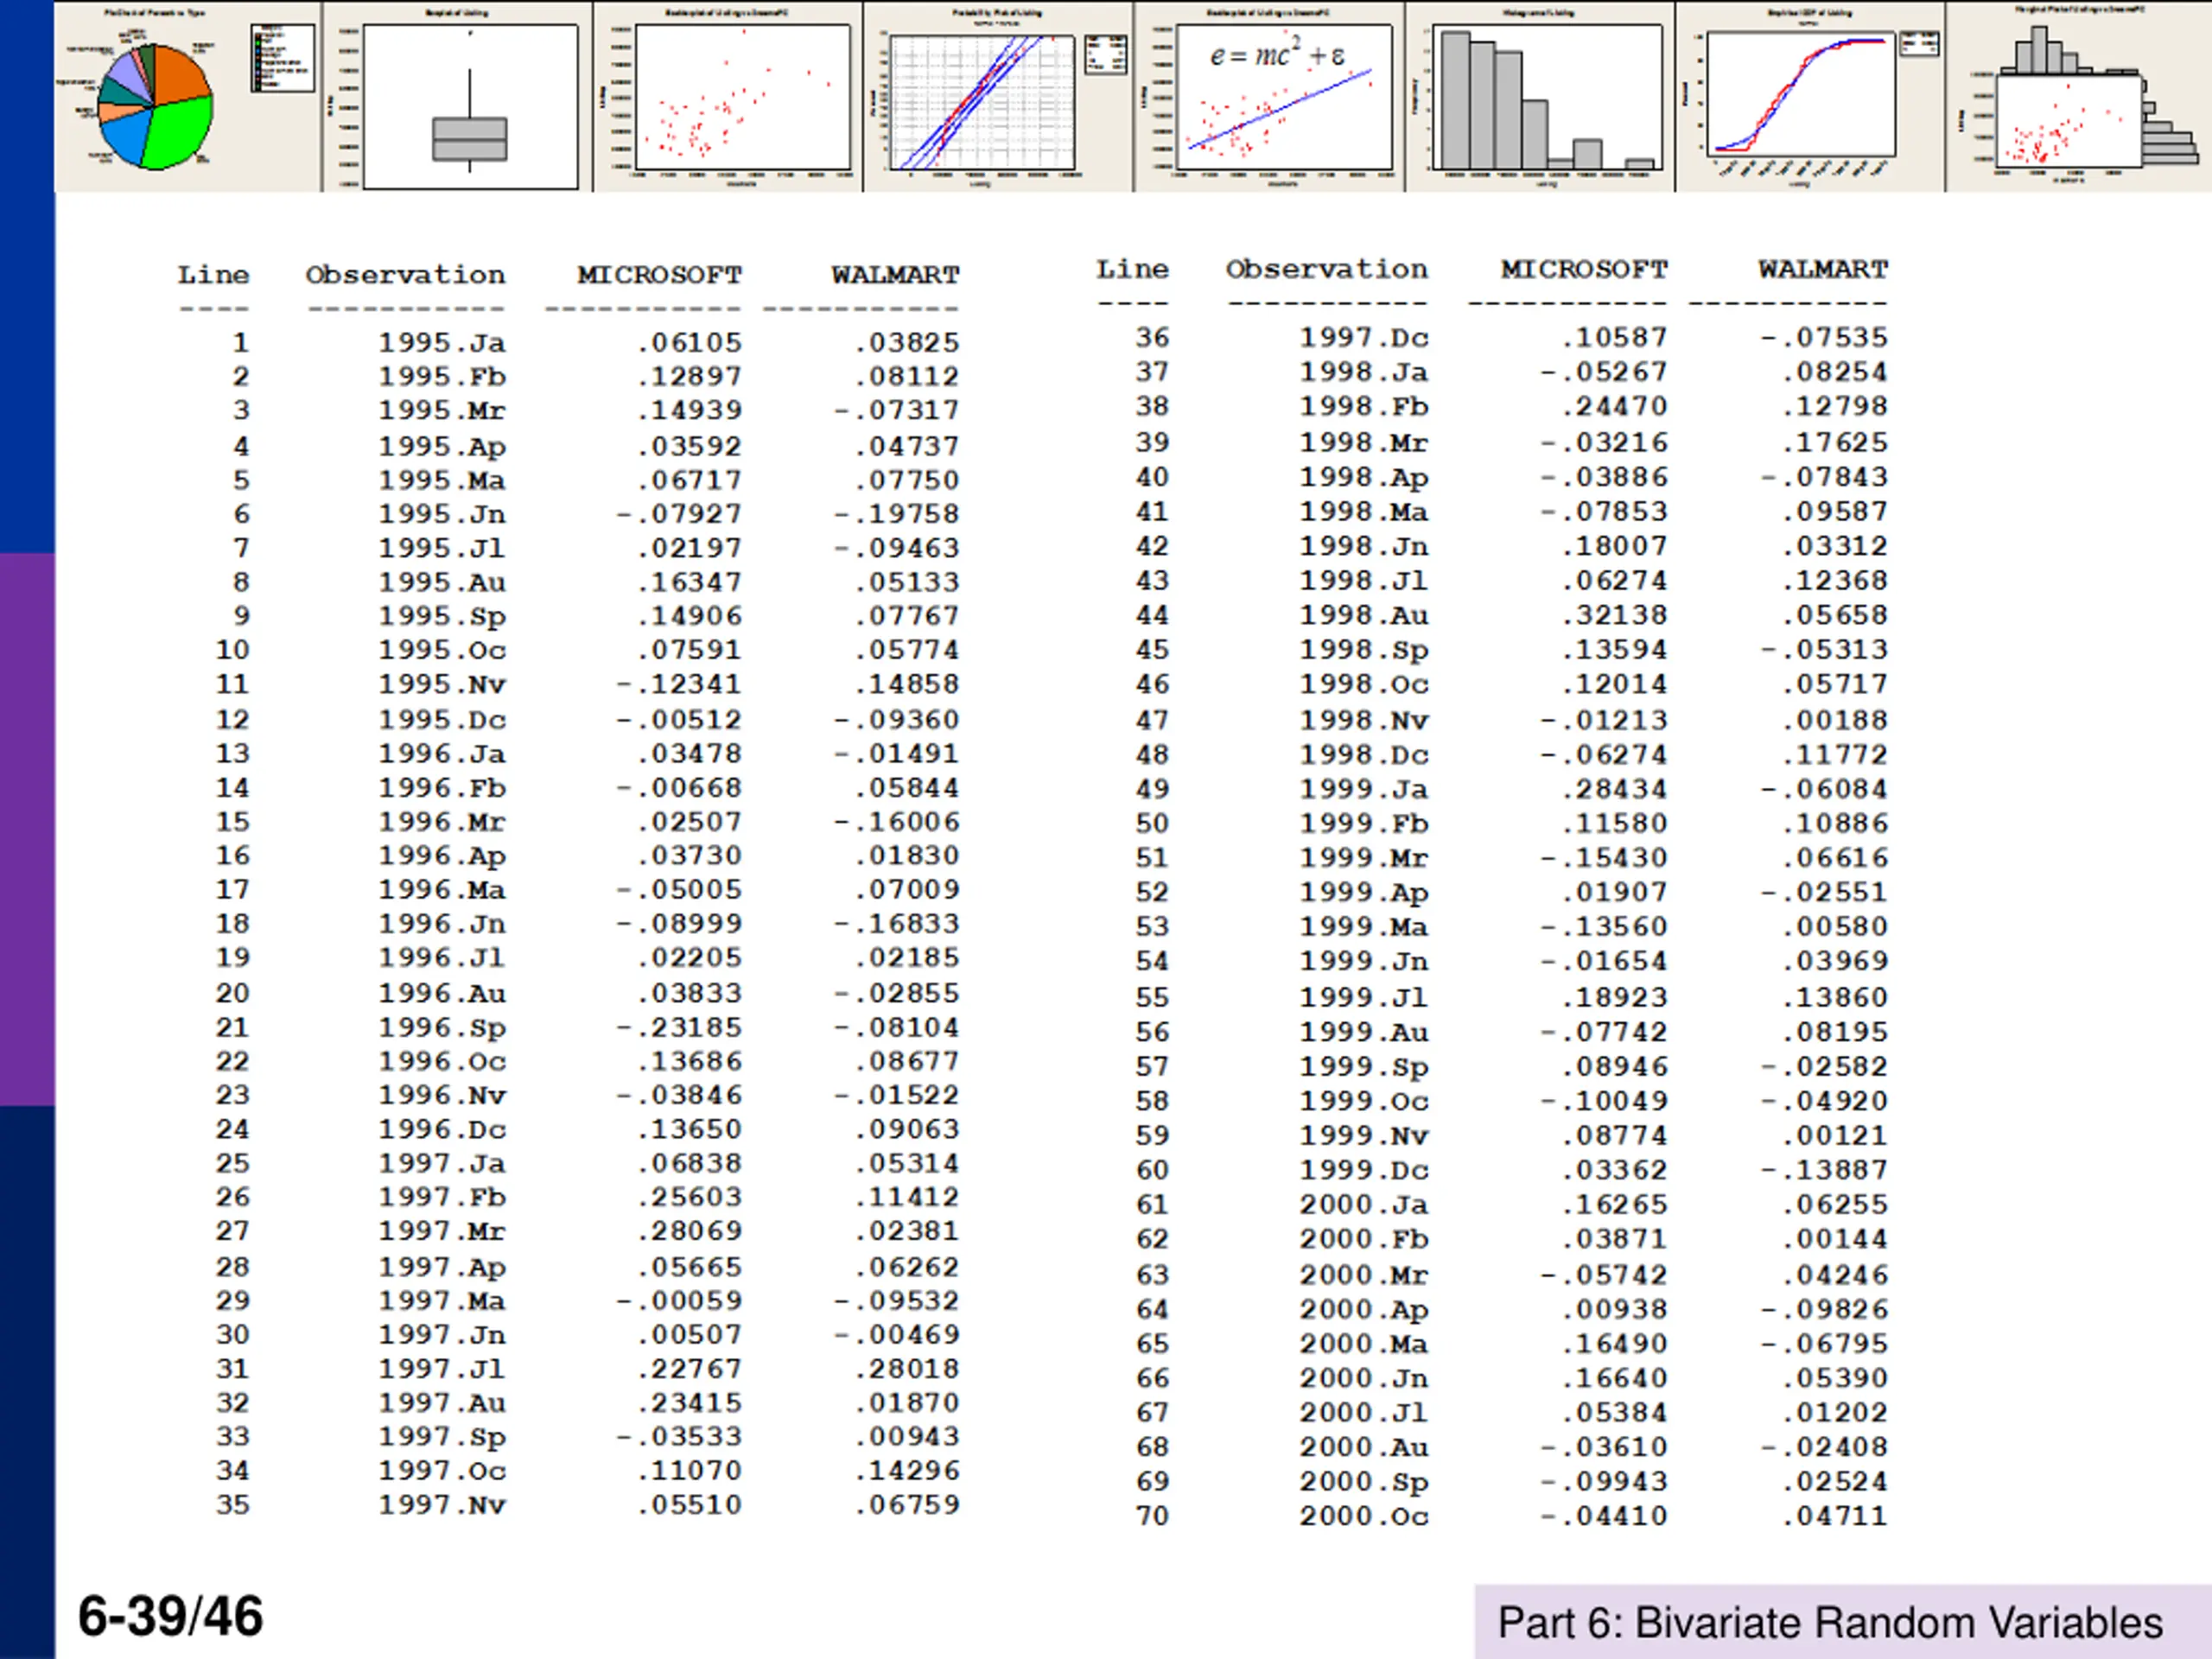
Task: Click the purple sidebar color block
Action: coord(27,829)
